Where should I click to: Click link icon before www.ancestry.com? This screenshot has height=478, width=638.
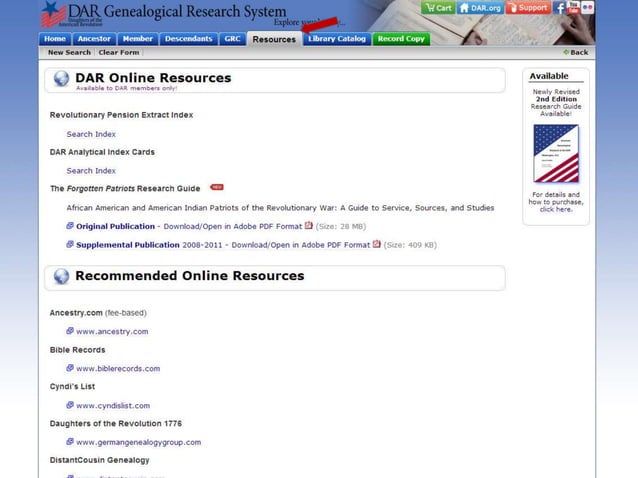coord(70,331)
